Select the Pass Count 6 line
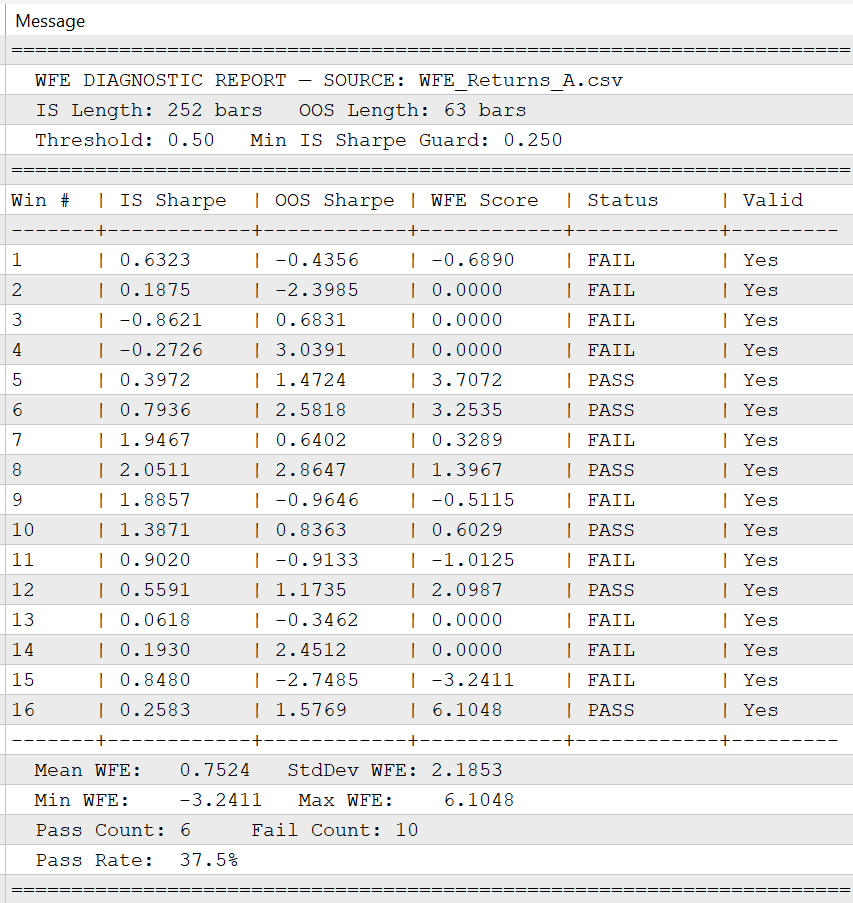The image size is (853, 903). (429, 829)
